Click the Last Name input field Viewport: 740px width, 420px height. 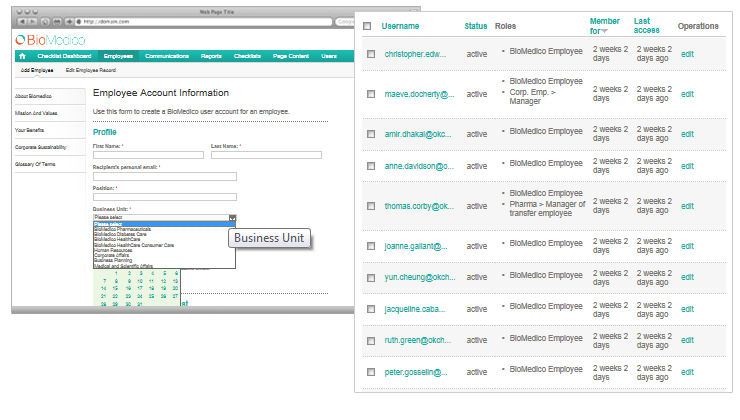pos(266,155)
